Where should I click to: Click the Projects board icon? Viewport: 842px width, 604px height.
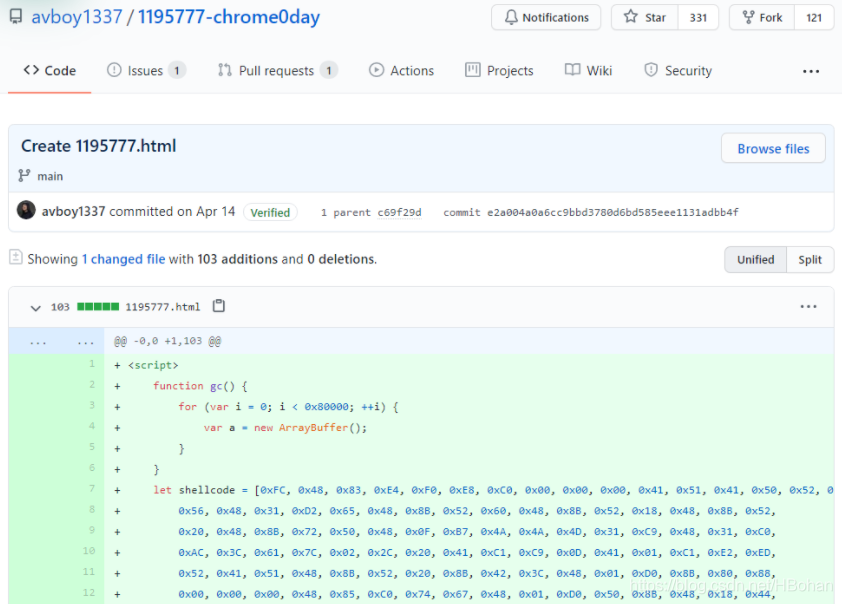[x=473, y=70]
